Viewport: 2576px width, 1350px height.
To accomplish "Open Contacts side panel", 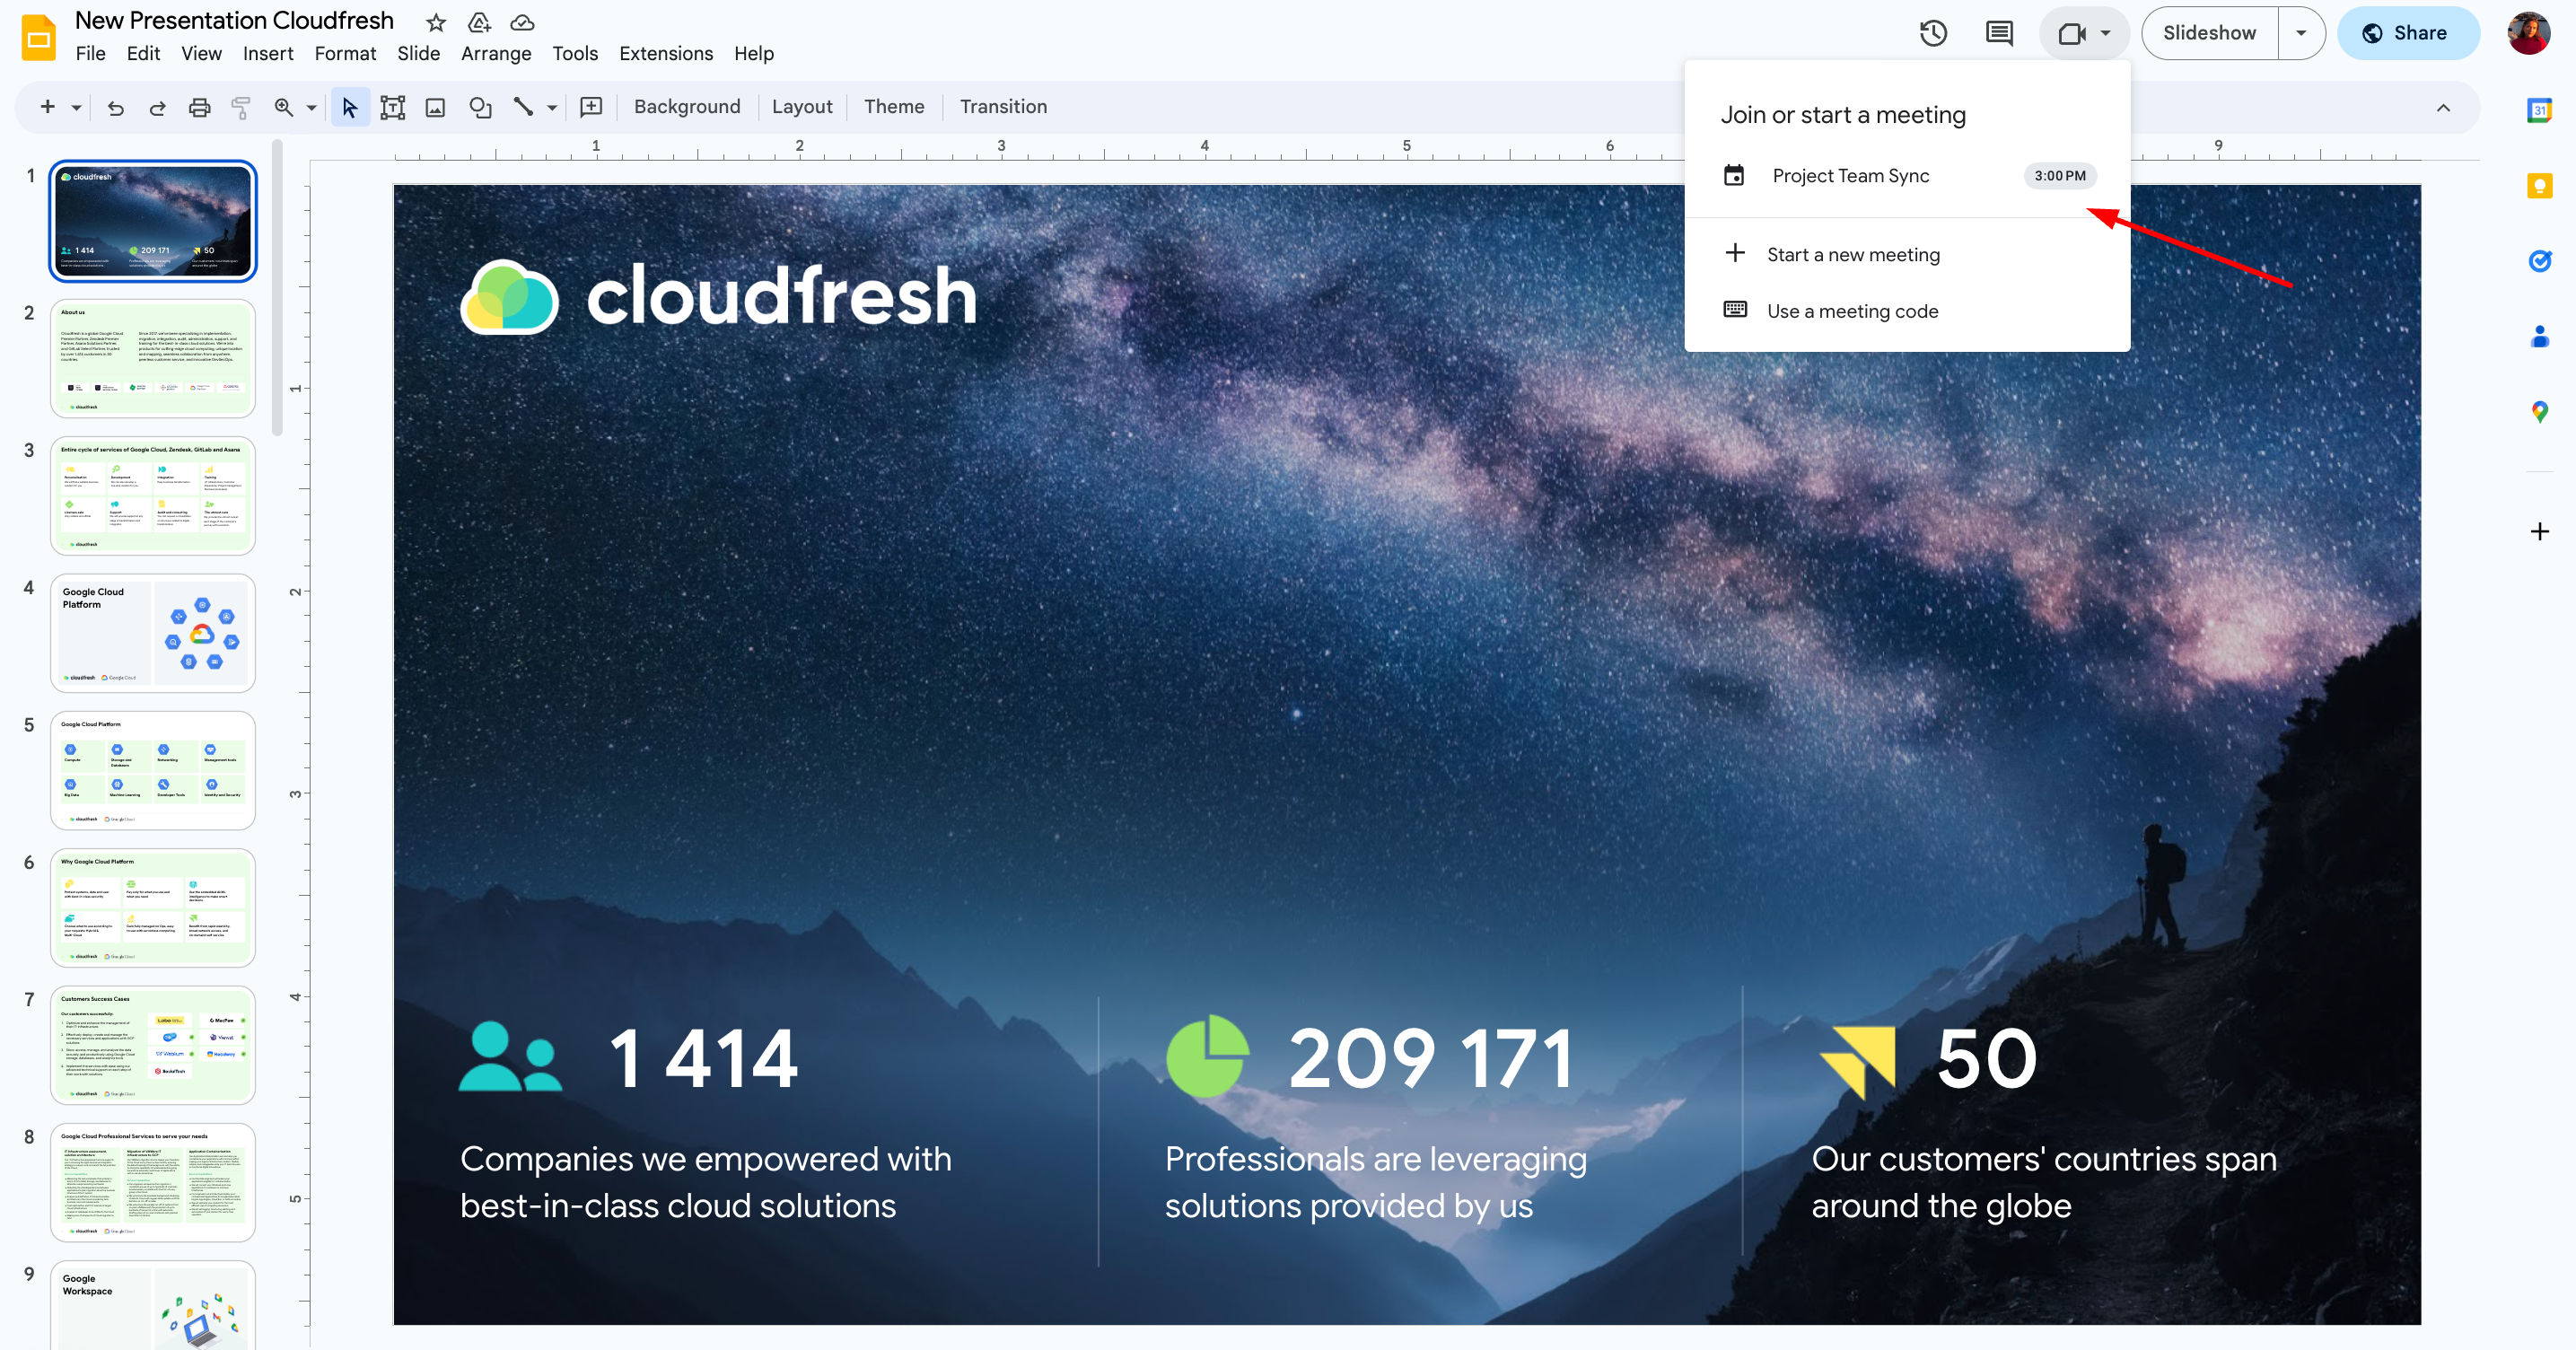I will [x=2539, y=336].
